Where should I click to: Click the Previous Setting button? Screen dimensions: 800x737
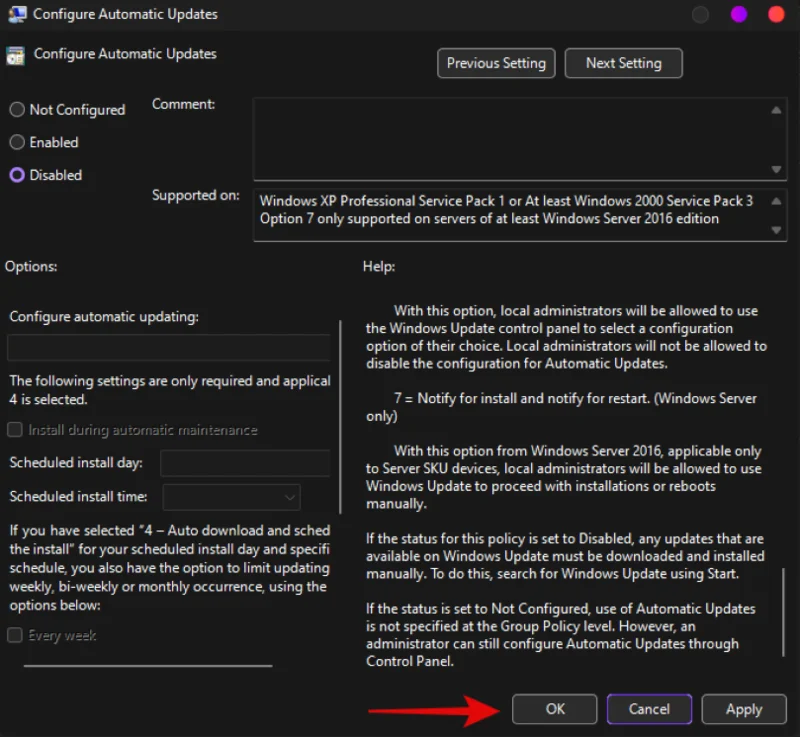tap(496, 63)
